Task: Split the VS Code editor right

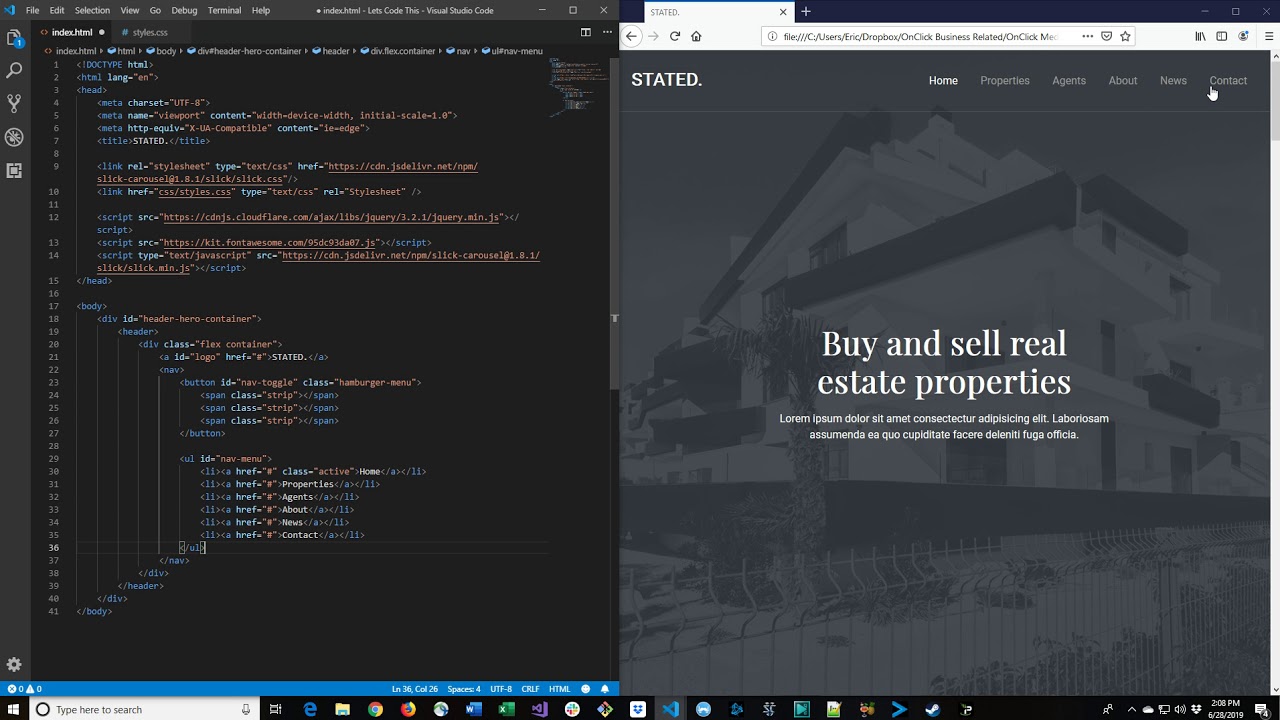Action: 586,32
